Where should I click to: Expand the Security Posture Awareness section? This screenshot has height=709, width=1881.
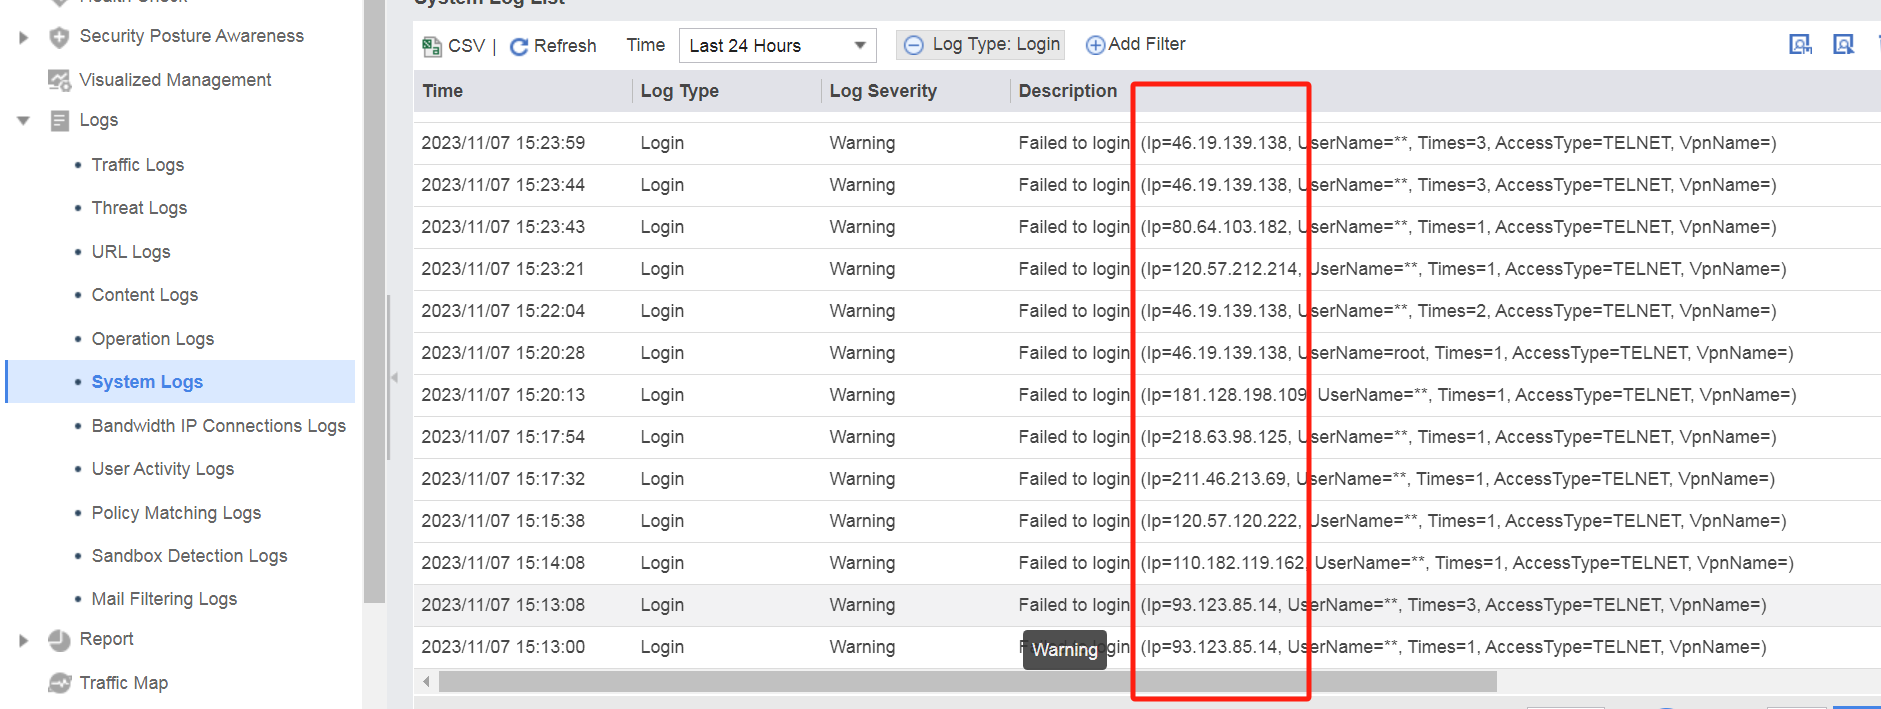pos(23,37)
